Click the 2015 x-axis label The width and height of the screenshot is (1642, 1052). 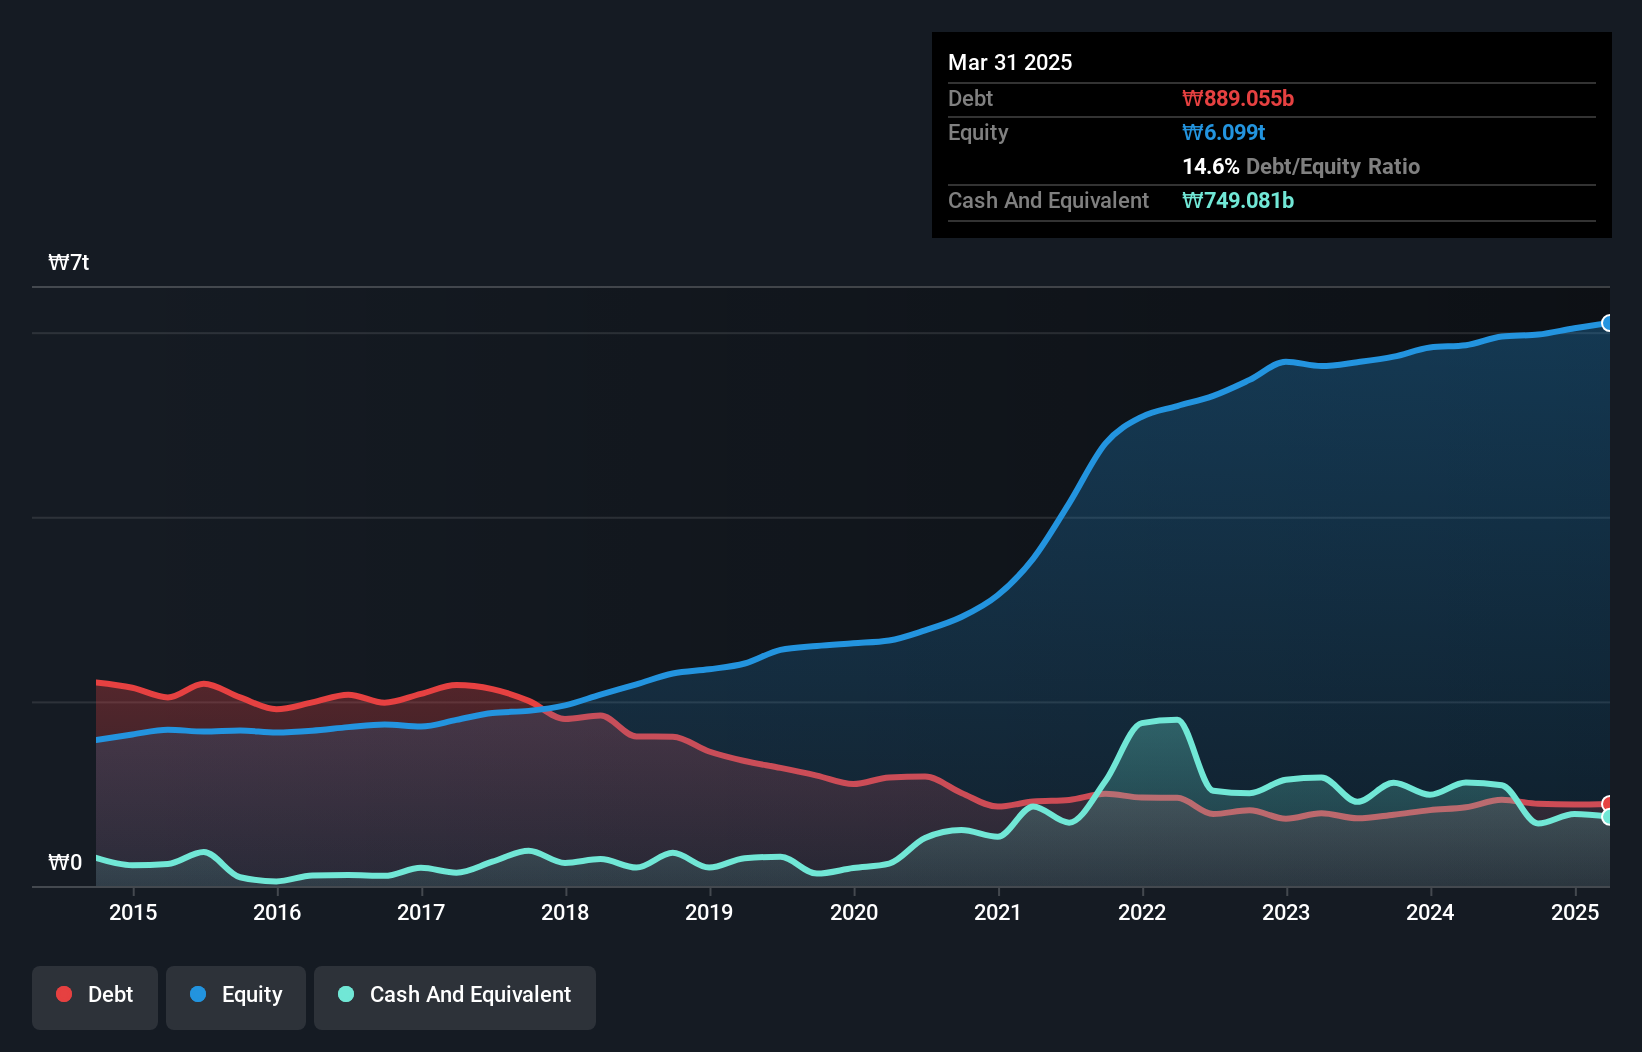click(x=133, y=912)
